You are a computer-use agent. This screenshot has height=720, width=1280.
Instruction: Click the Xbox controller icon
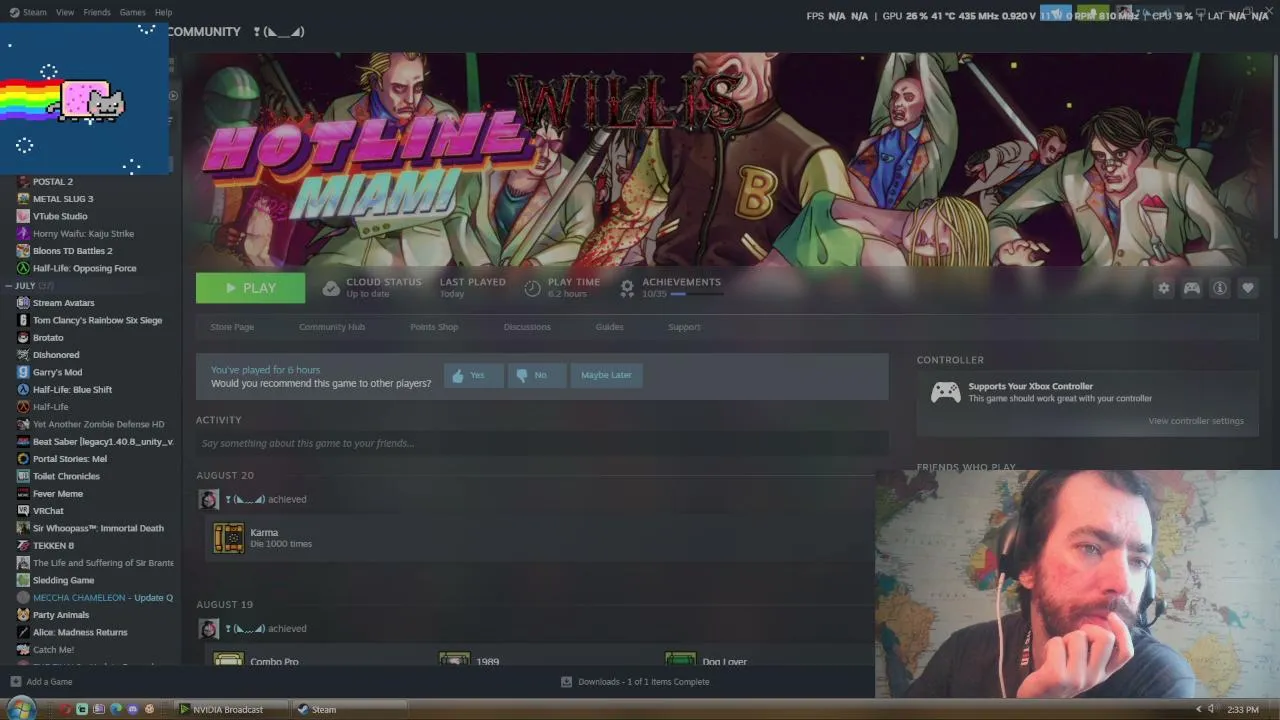(946, 392)
